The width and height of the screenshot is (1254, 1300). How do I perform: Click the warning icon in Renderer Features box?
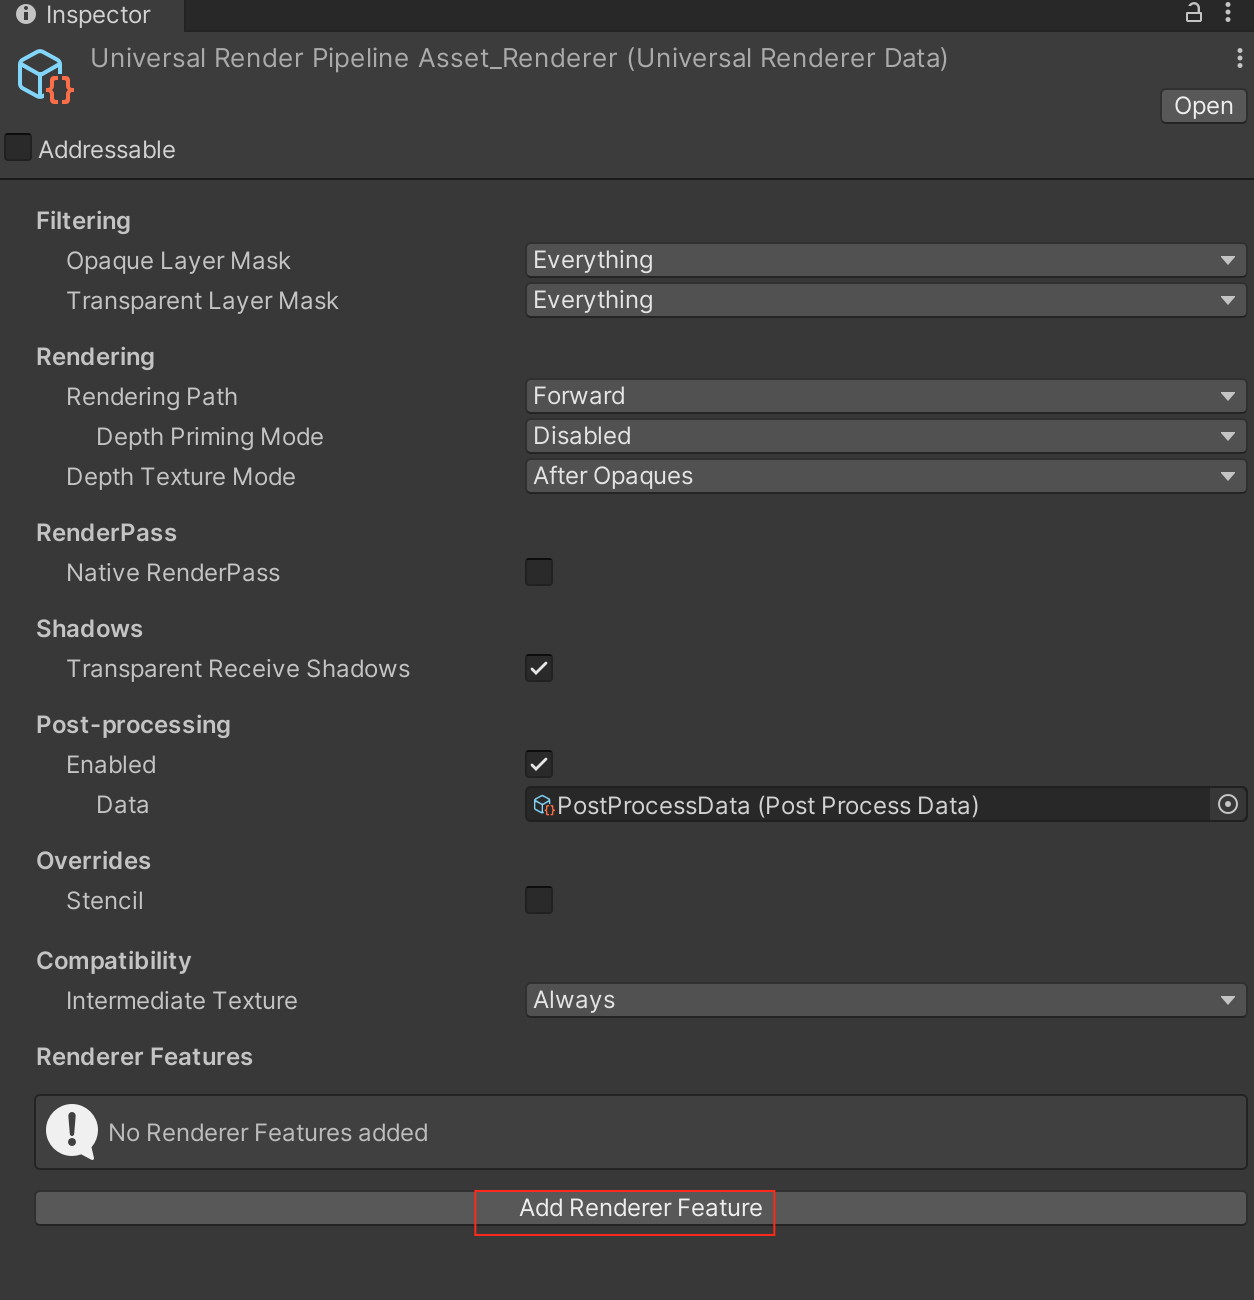[x=72, y=1131]
